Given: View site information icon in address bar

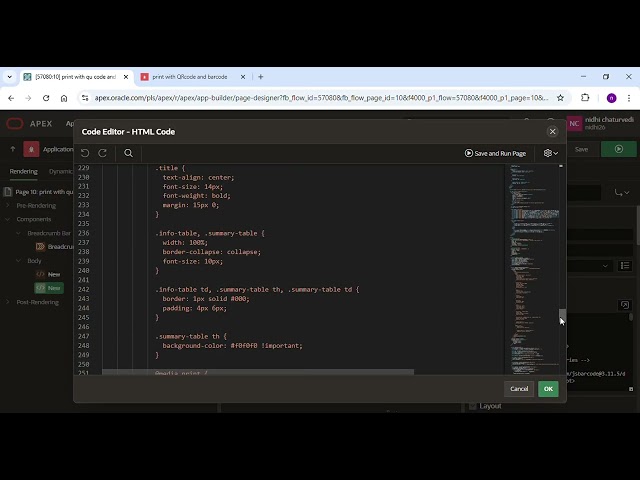Looking at the screenshot, I should pyautogui.click(x=84, y=98).
